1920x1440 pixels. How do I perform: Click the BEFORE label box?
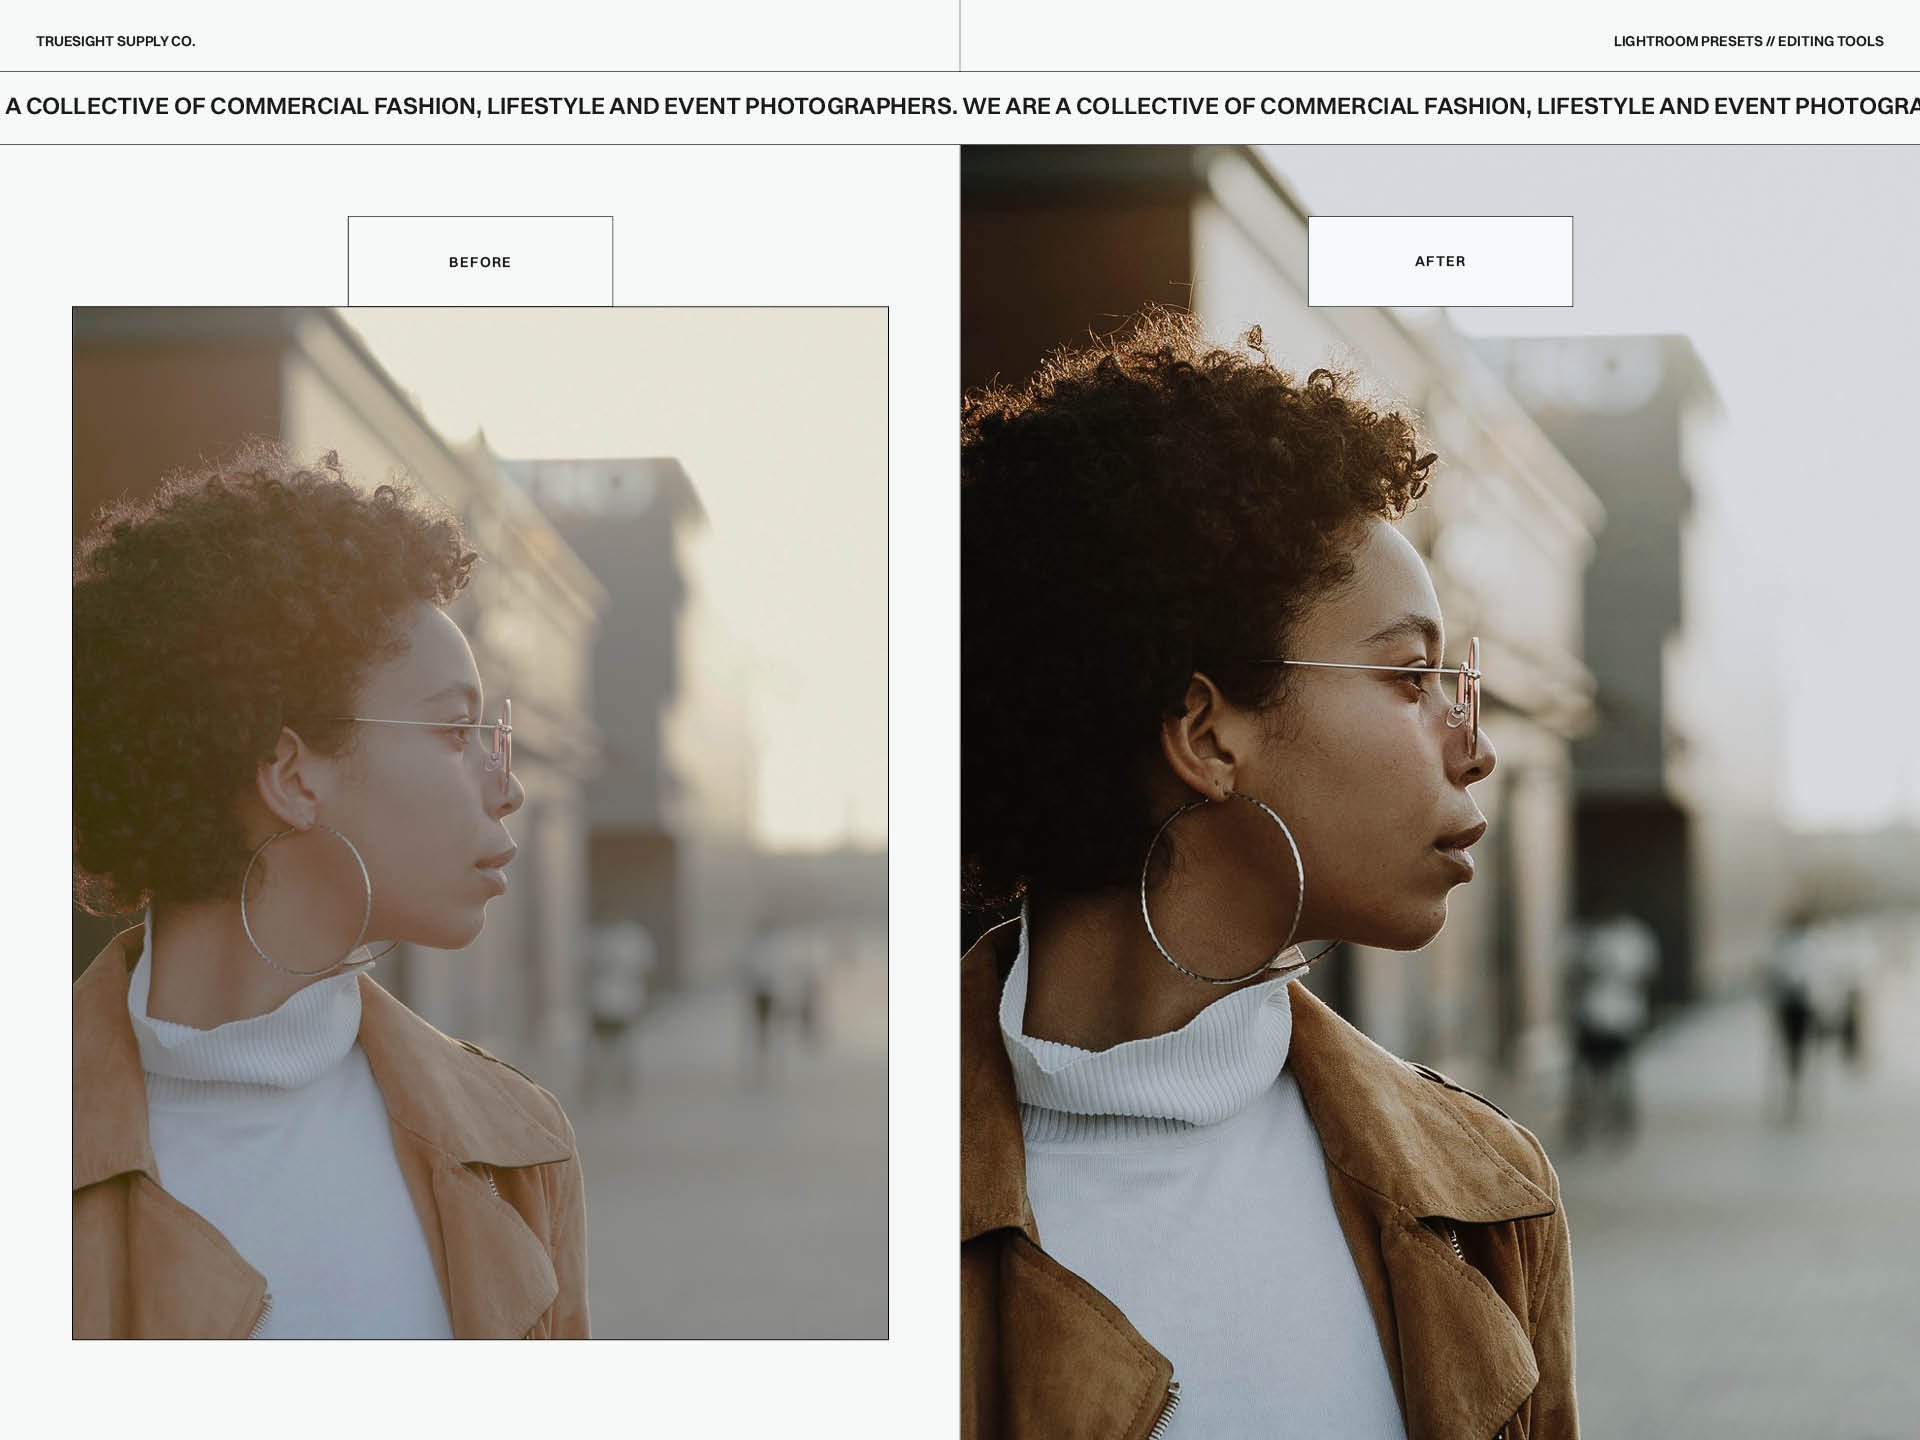pyautogui.click(x=480, y=261)
